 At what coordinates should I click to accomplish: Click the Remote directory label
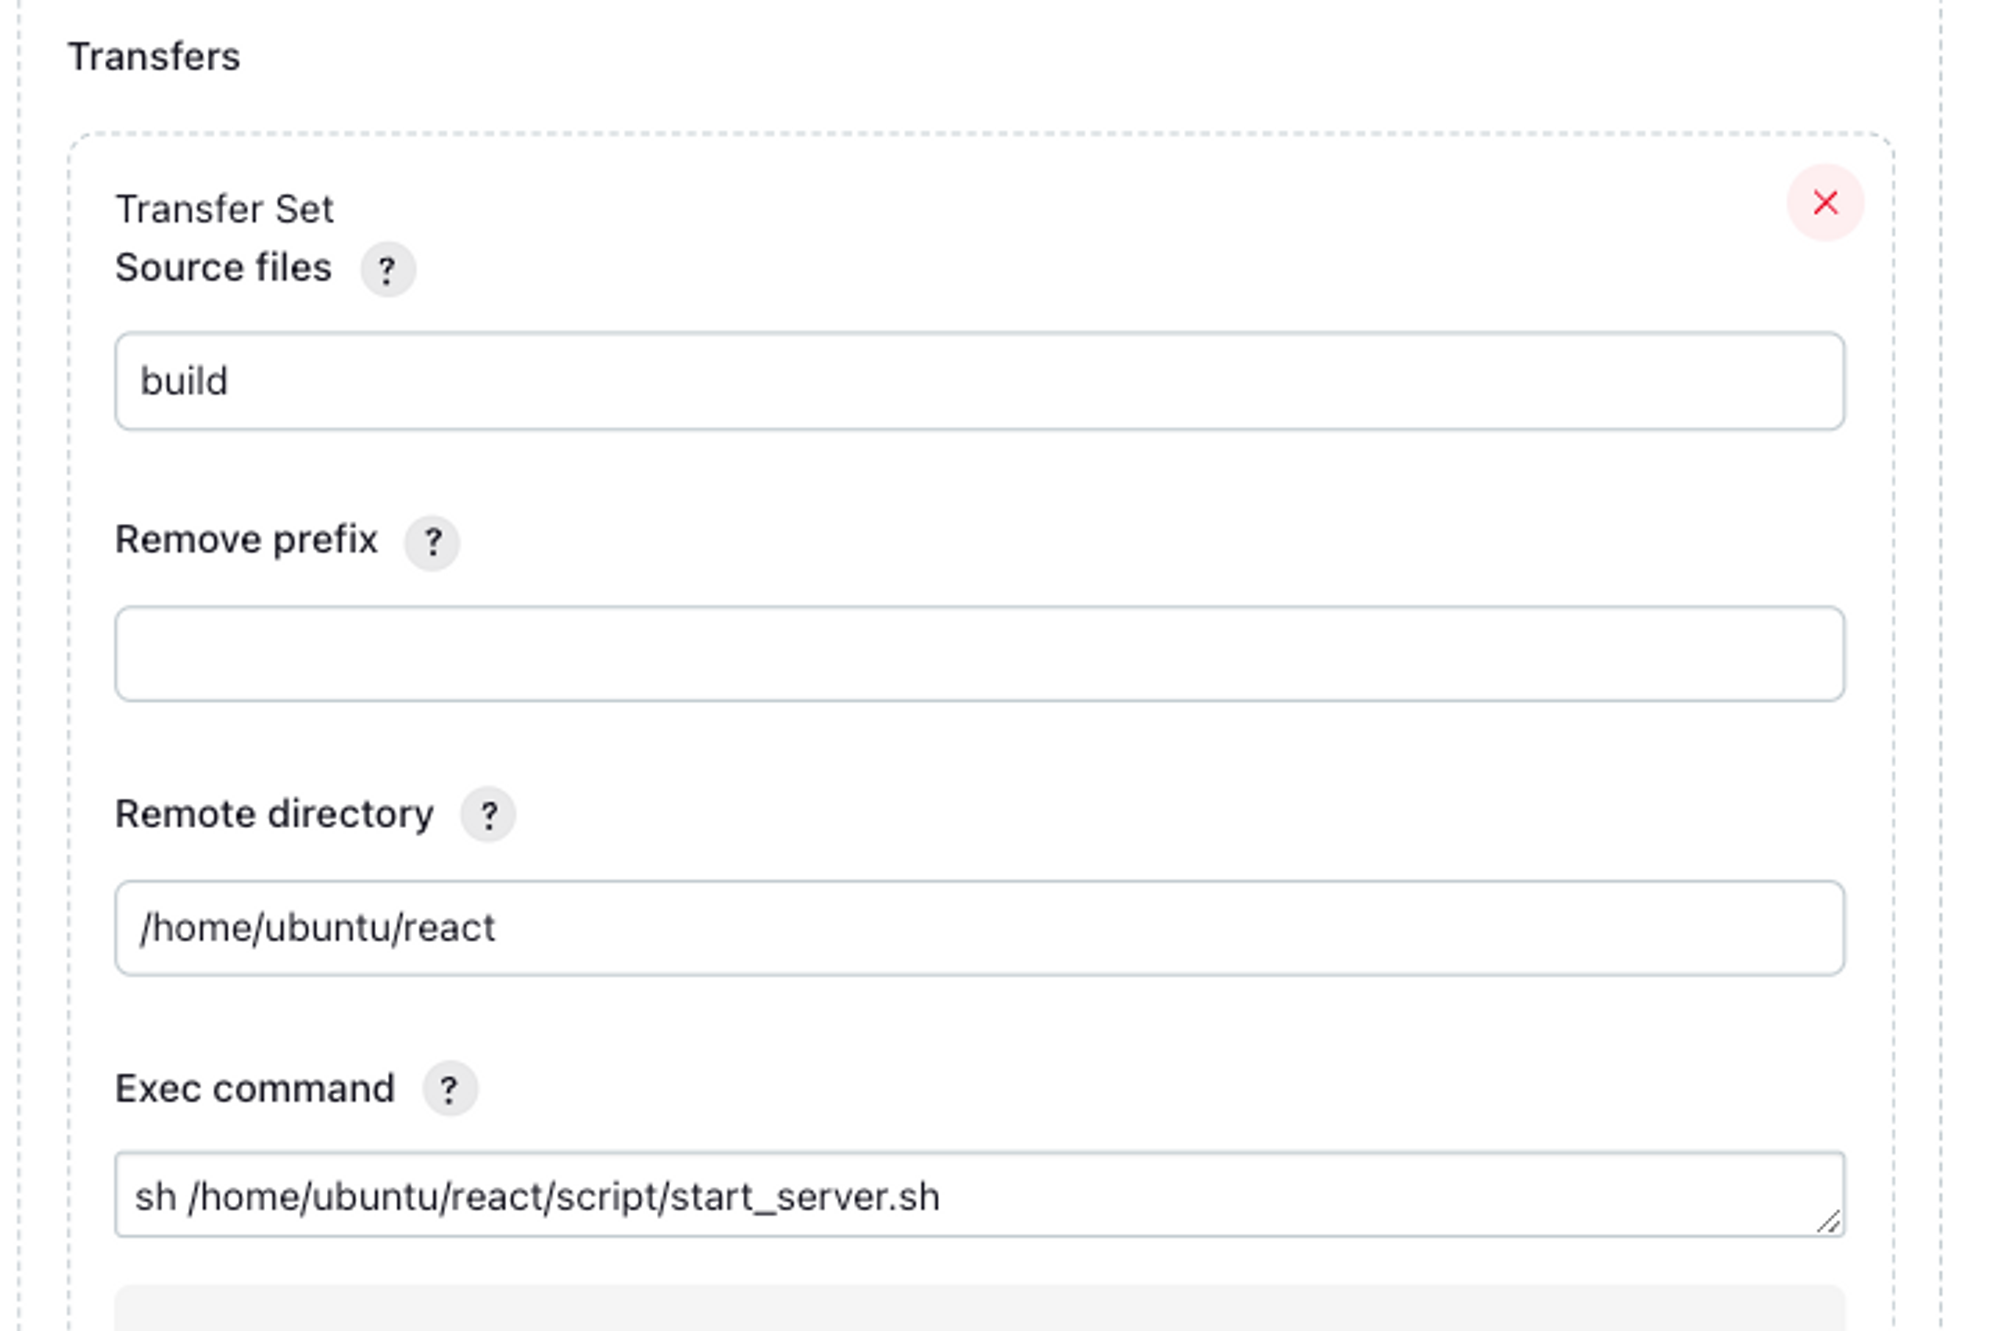pos(274,814)
